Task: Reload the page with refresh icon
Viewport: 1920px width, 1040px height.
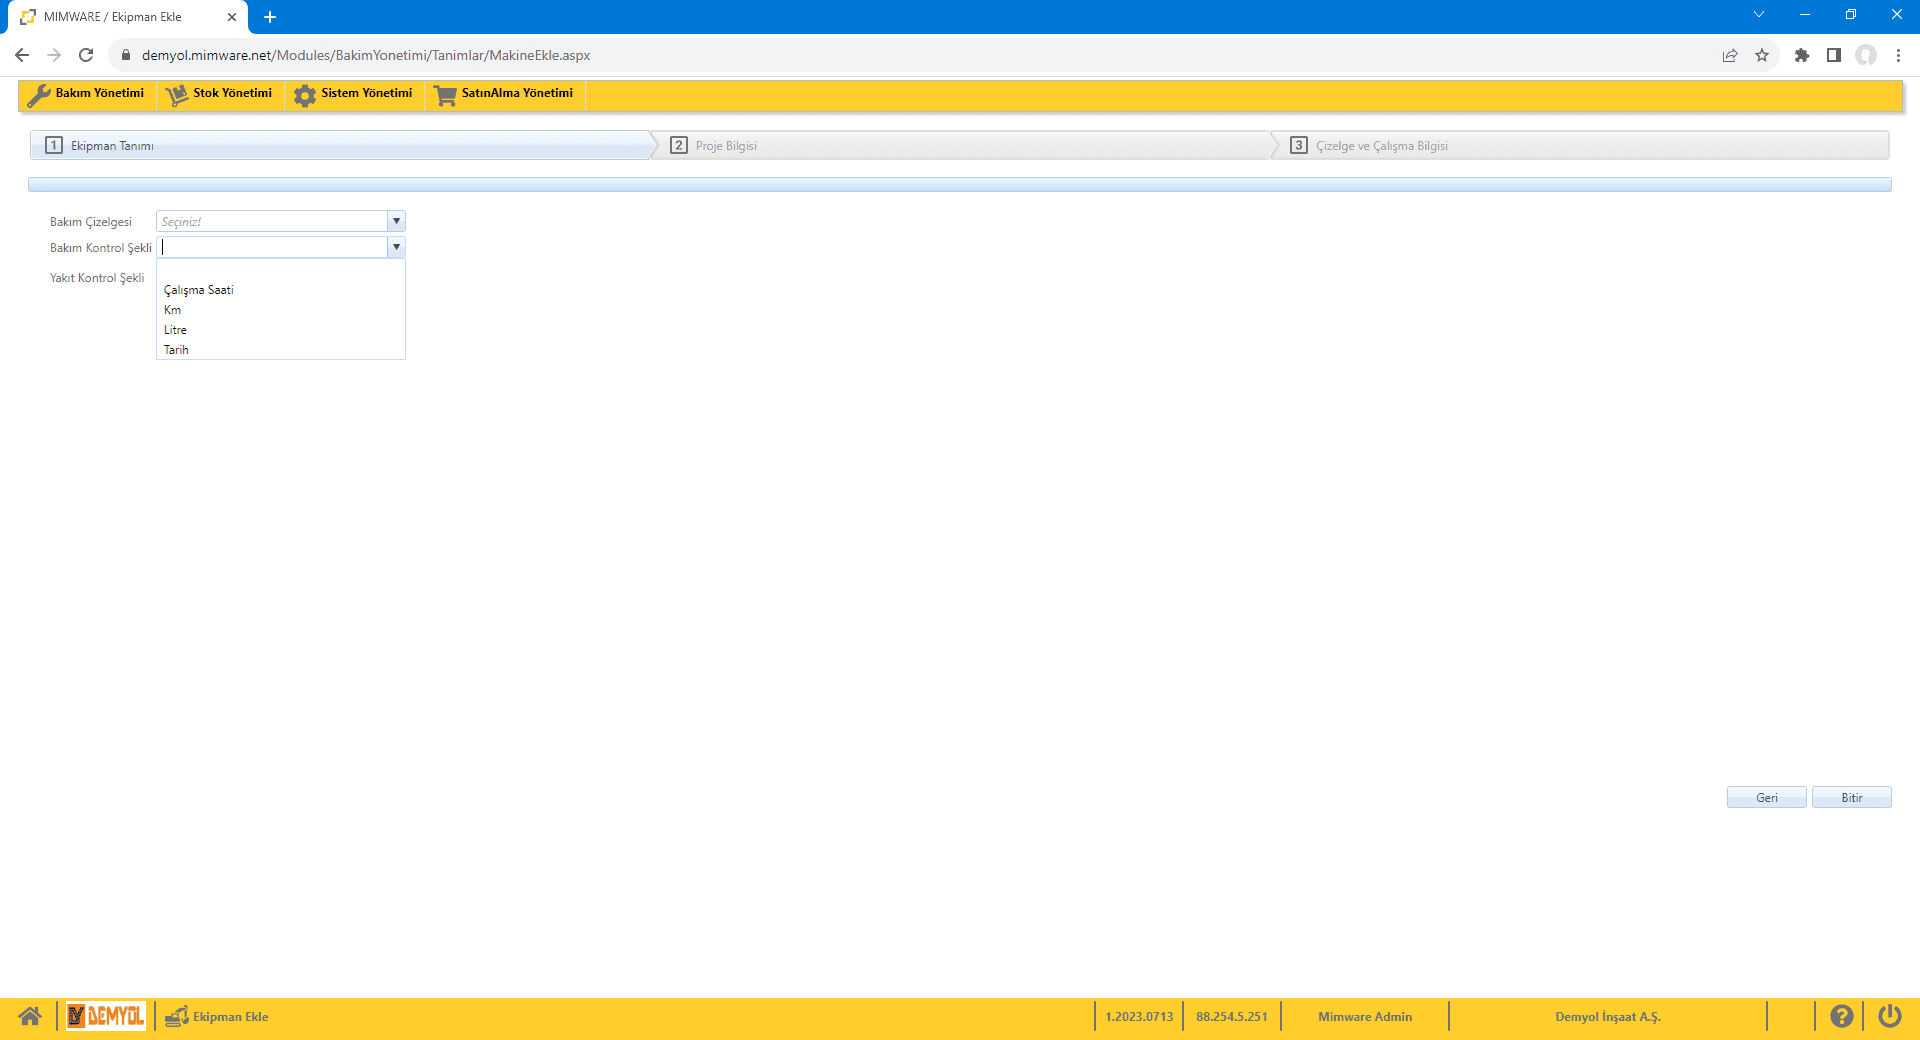Action: pyautogui.click(x=86, y=55)
